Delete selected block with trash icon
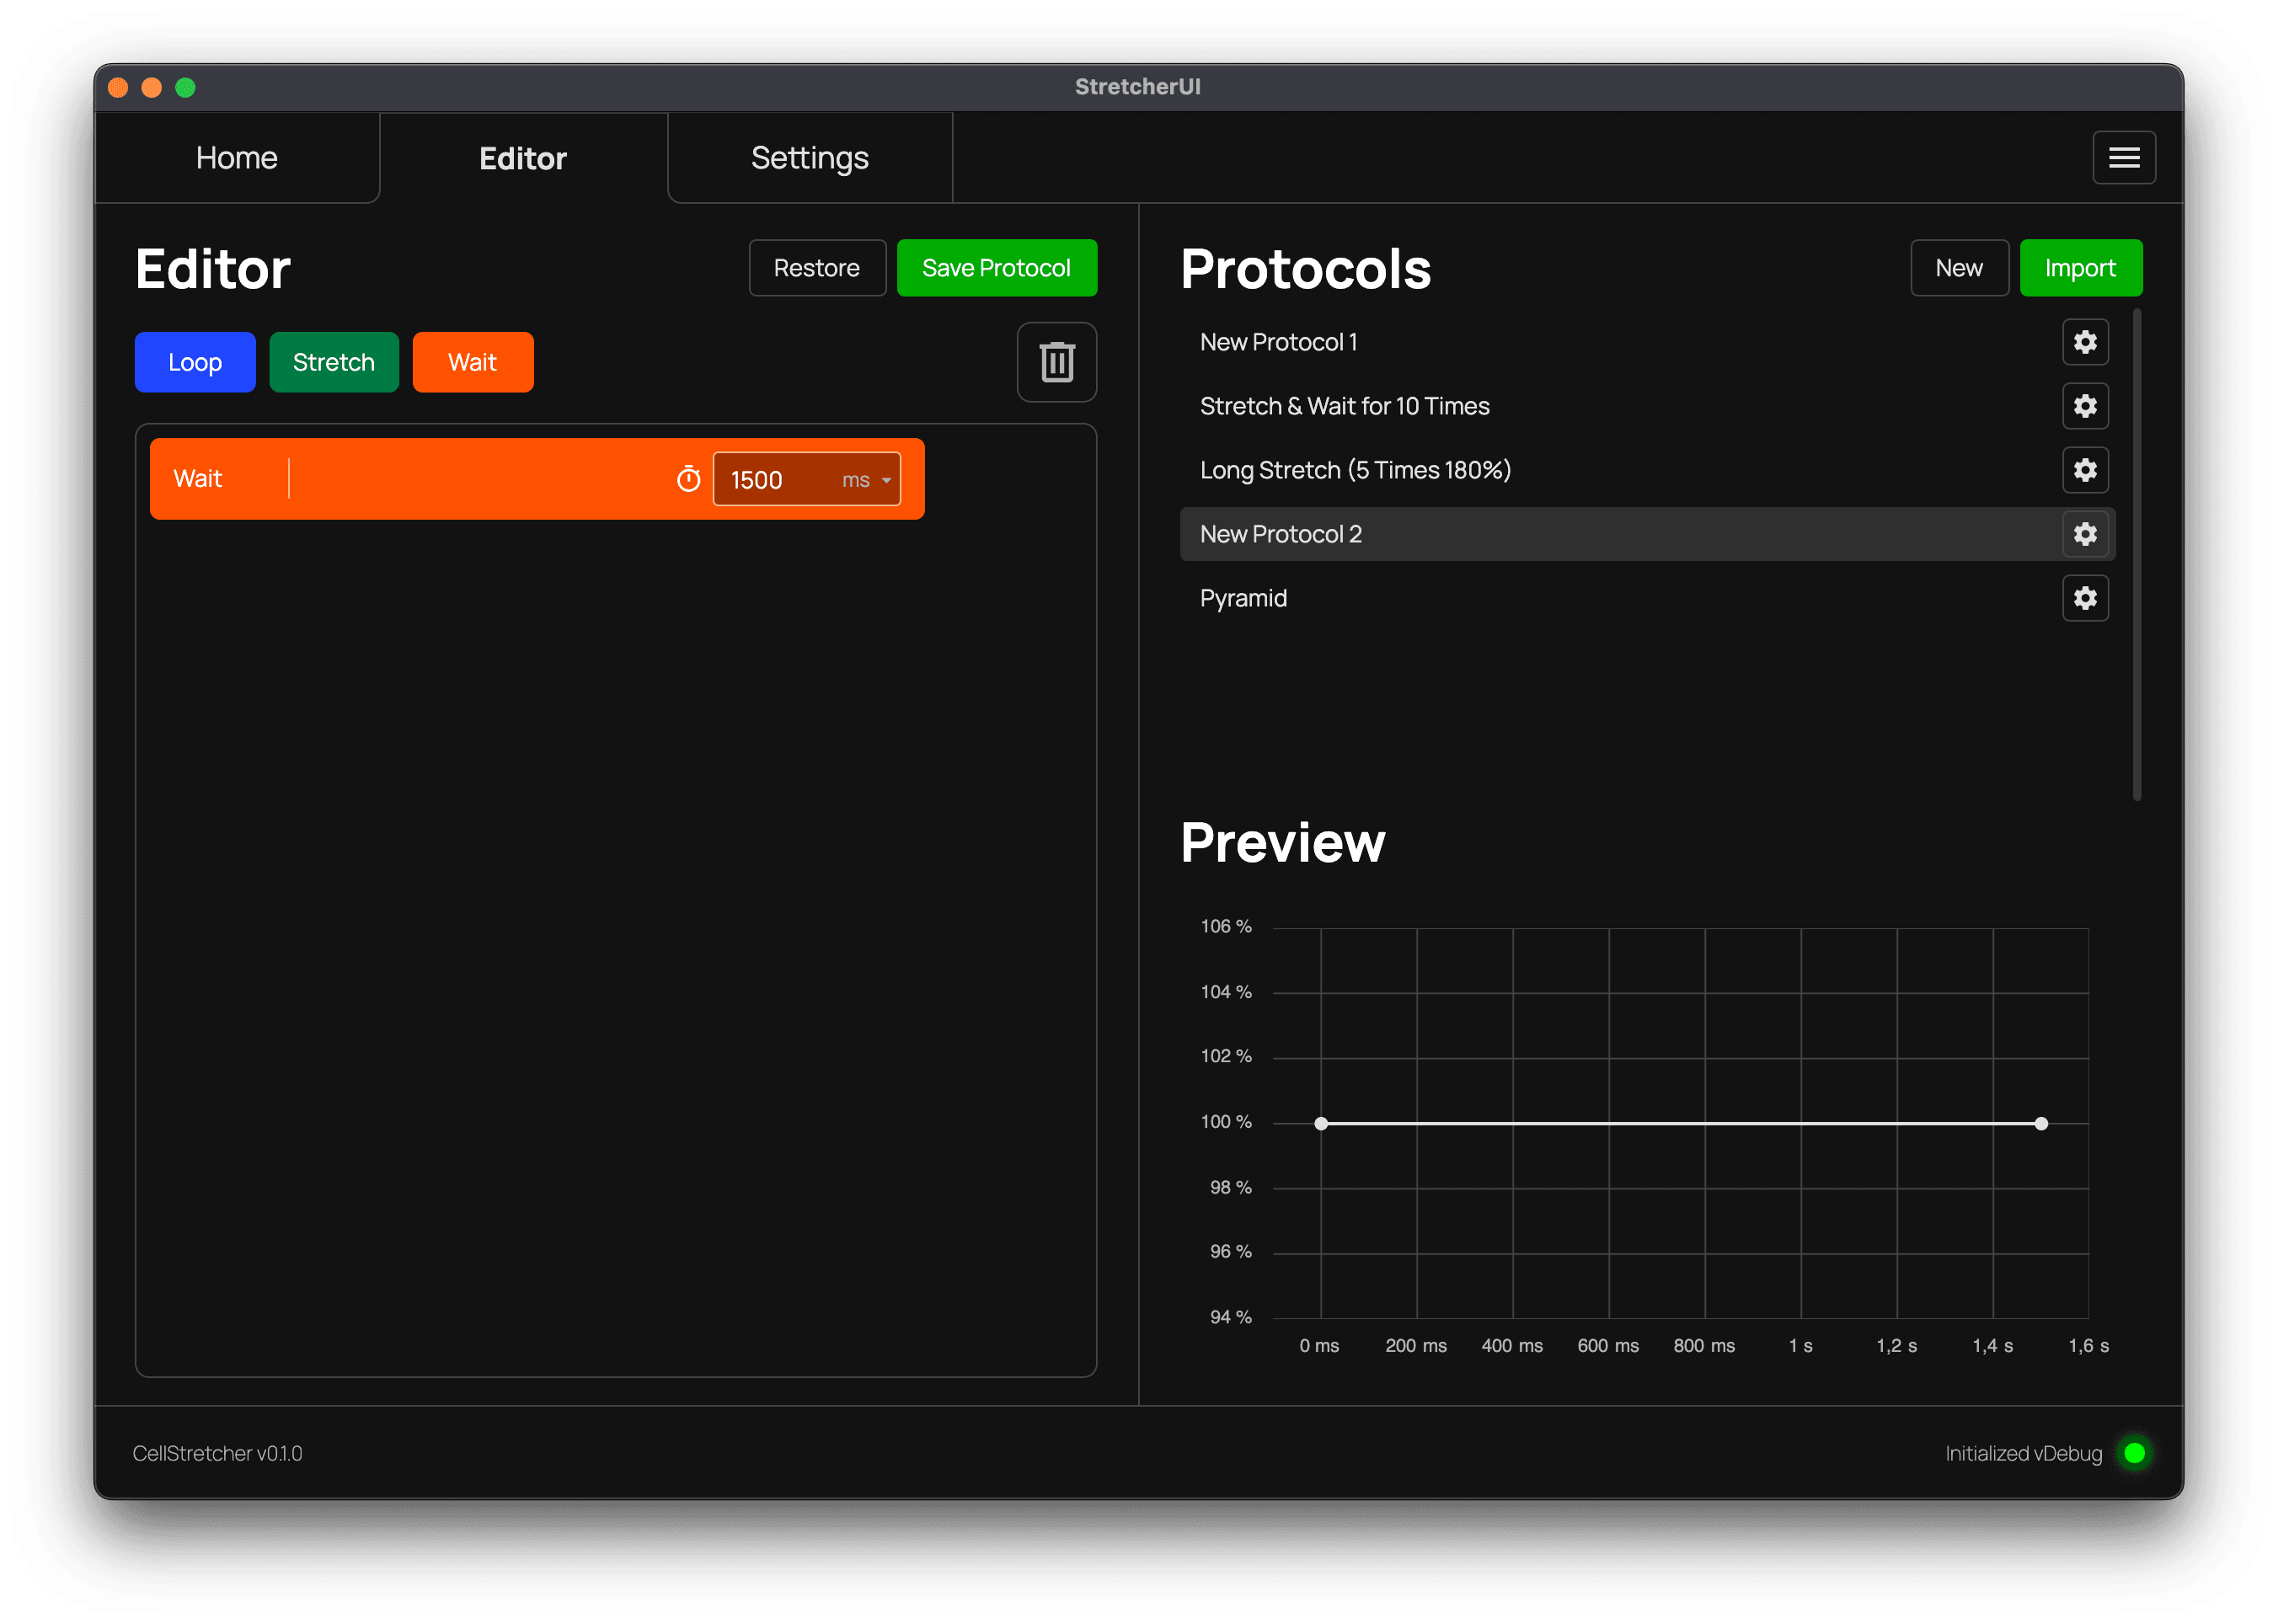This screenshot has height=1624, width=2278. click(1056, 362)
